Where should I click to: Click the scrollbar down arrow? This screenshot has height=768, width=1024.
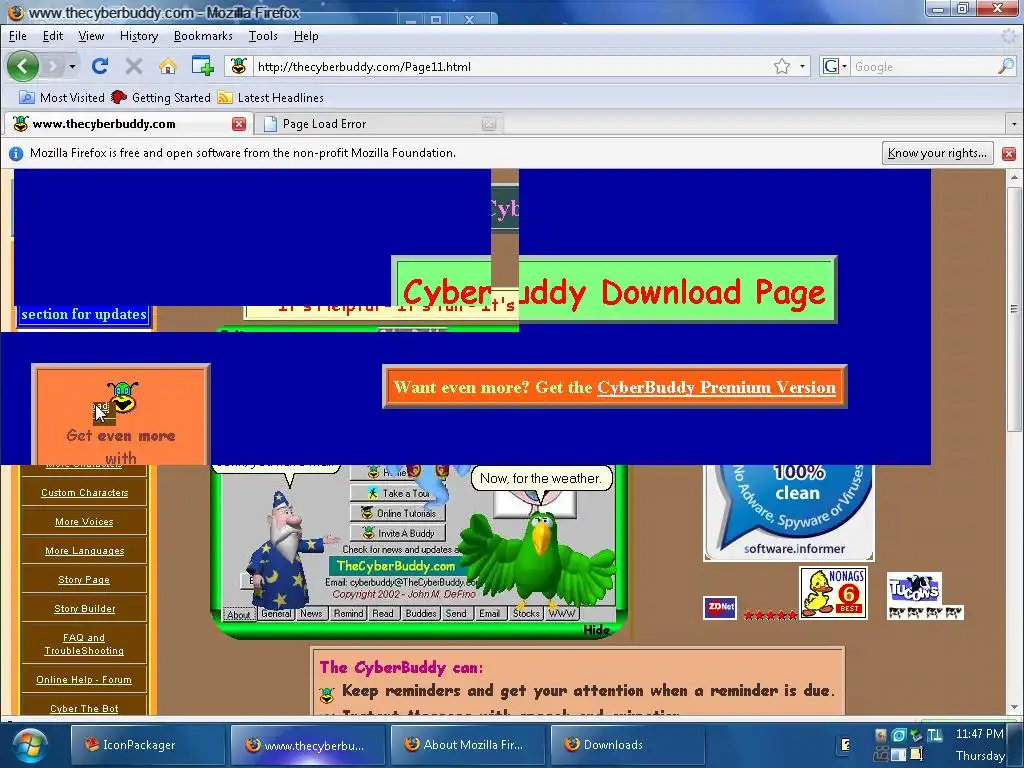(x=1014, y=707)
